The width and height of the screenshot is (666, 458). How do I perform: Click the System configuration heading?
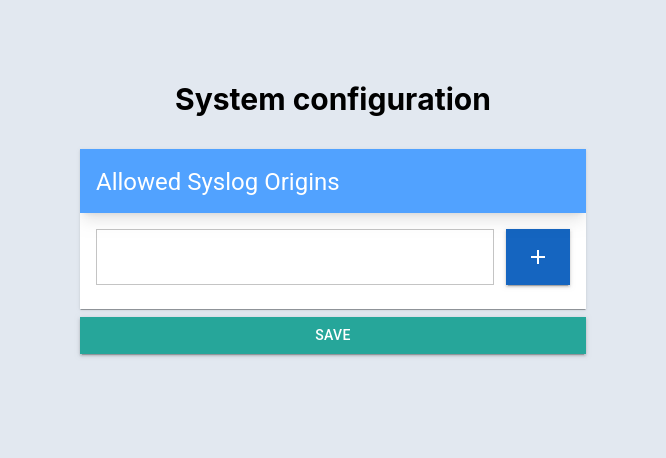point(333,100)
